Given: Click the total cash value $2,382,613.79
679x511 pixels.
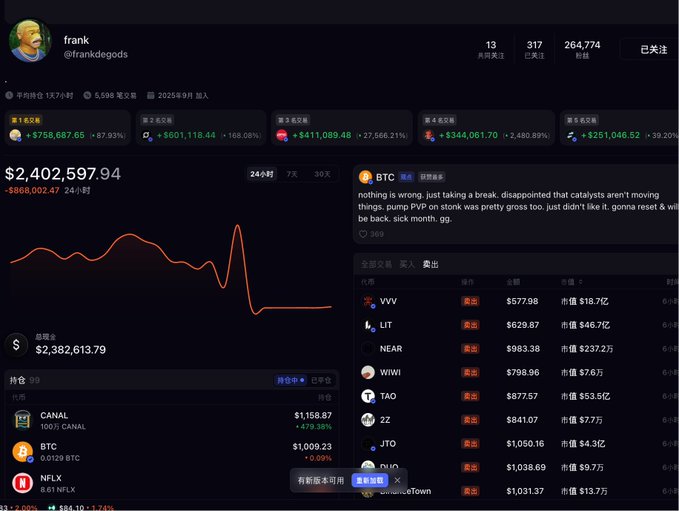Looking at the screenshot, I should [x=71, y=350].
